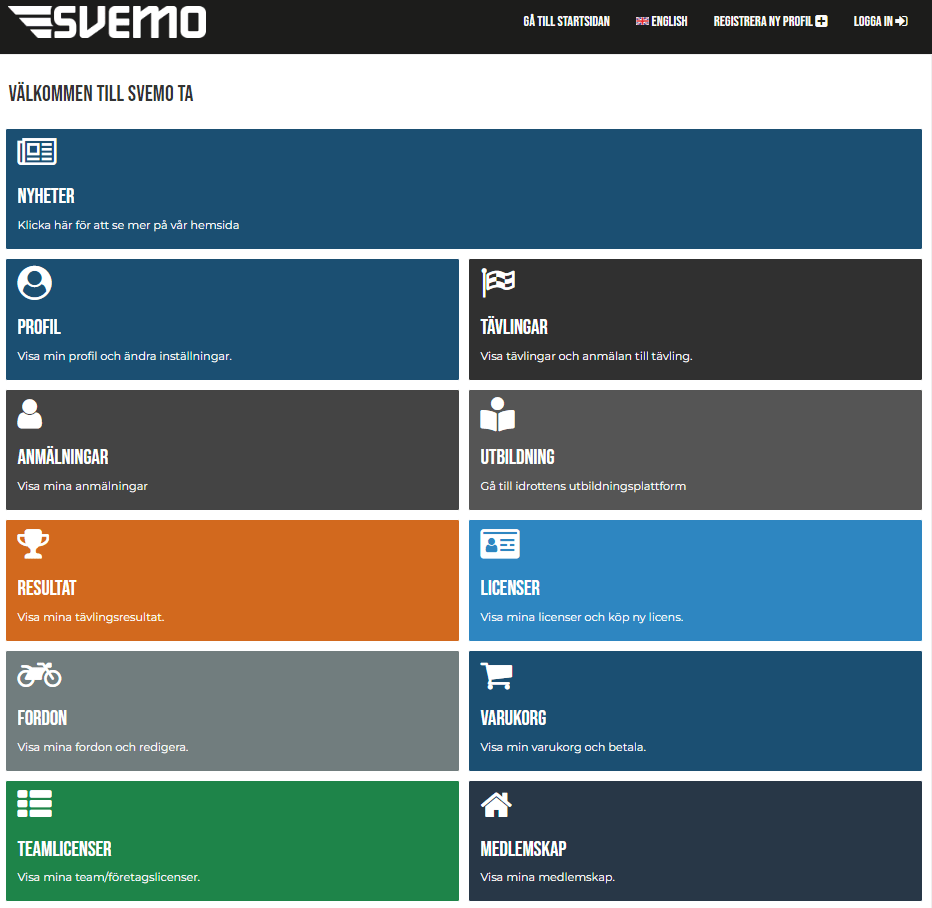Click the house icon for Medlemskap

(x=497, y=804)
